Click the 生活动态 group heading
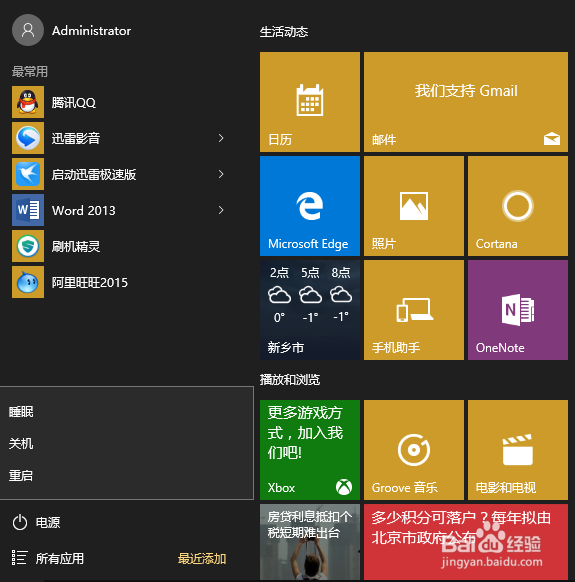 pos(284,32)
